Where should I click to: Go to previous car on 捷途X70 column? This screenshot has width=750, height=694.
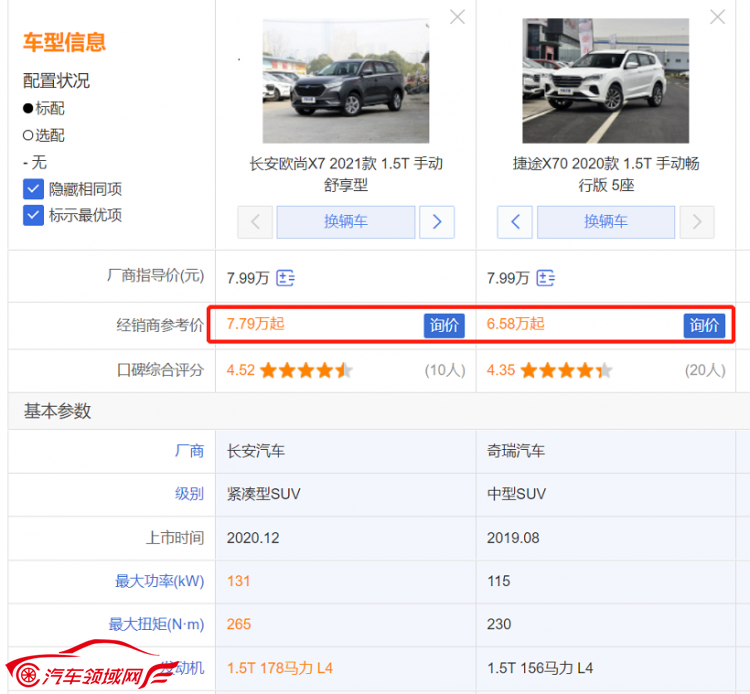515,222
